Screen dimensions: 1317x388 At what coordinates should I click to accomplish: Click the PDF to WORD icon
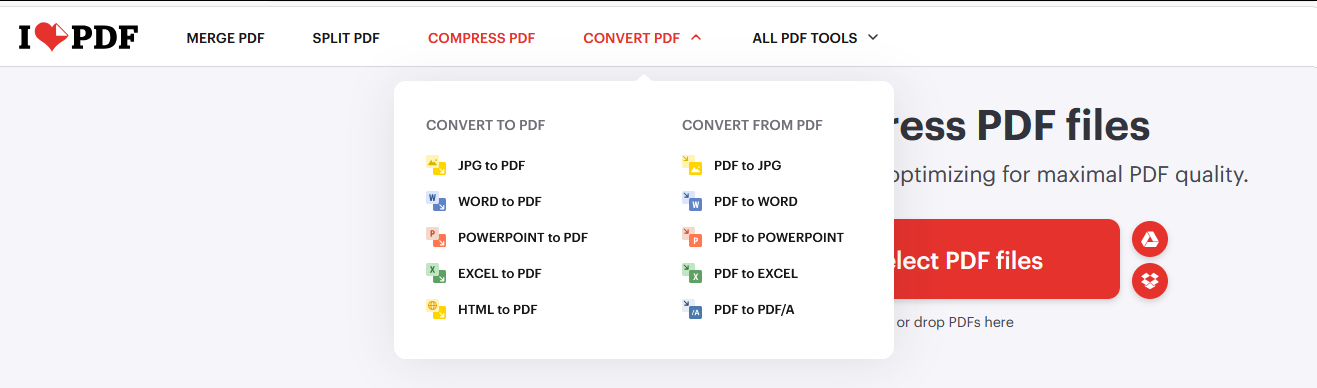(x=692, y=201)
